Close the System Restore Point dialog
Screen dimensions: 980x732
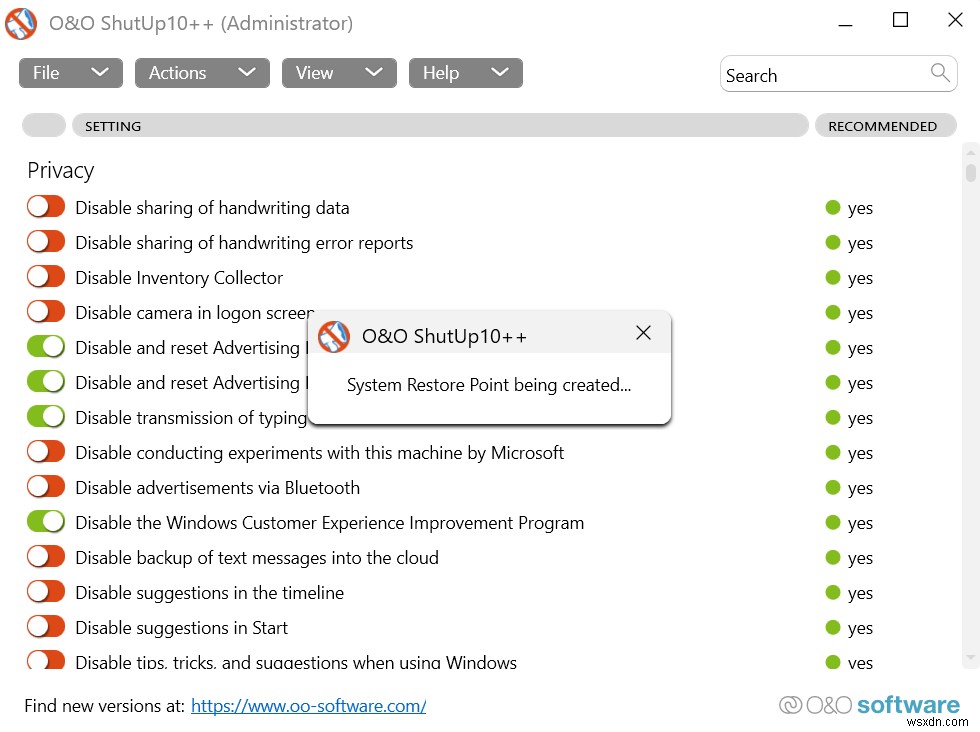point(643,333)
